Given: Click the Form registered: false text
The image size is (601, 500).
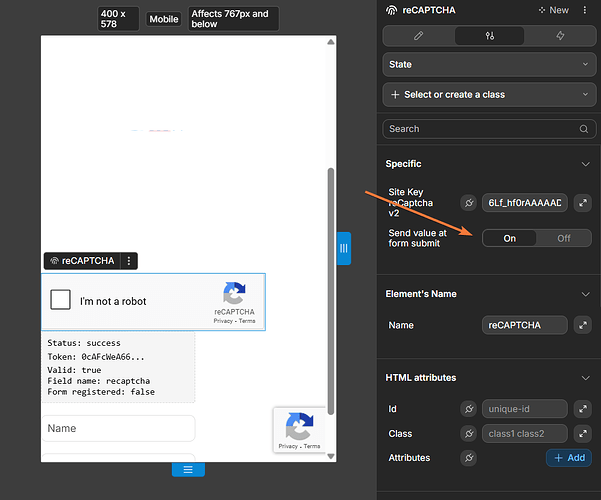Looking at the screenshot, I should click(x=101, y=392).
